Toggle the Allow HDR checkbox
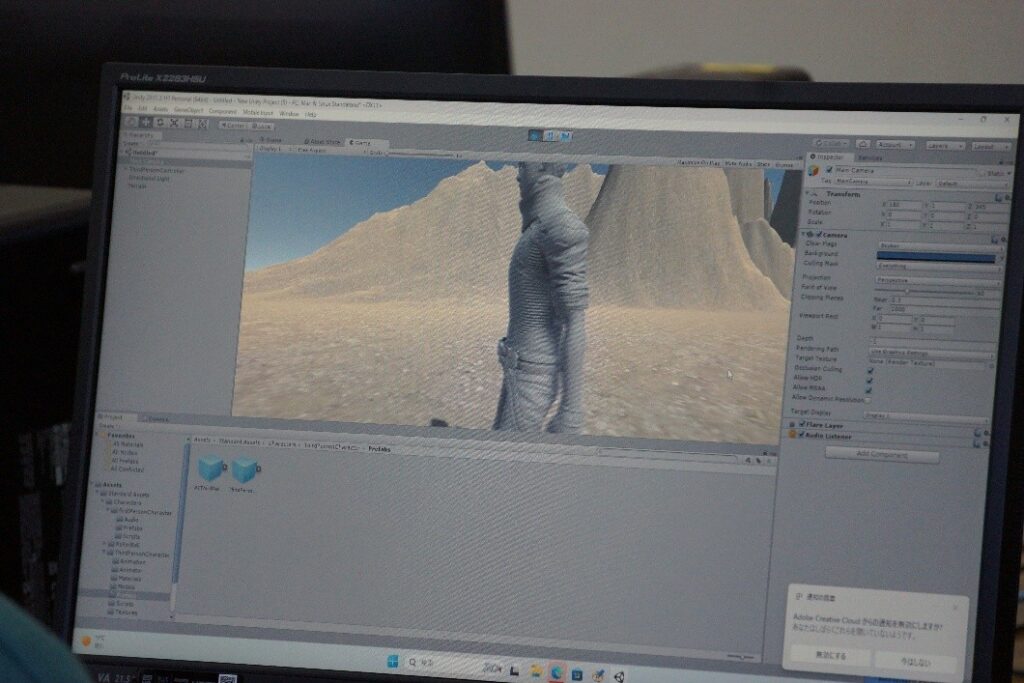 point(868,379)
